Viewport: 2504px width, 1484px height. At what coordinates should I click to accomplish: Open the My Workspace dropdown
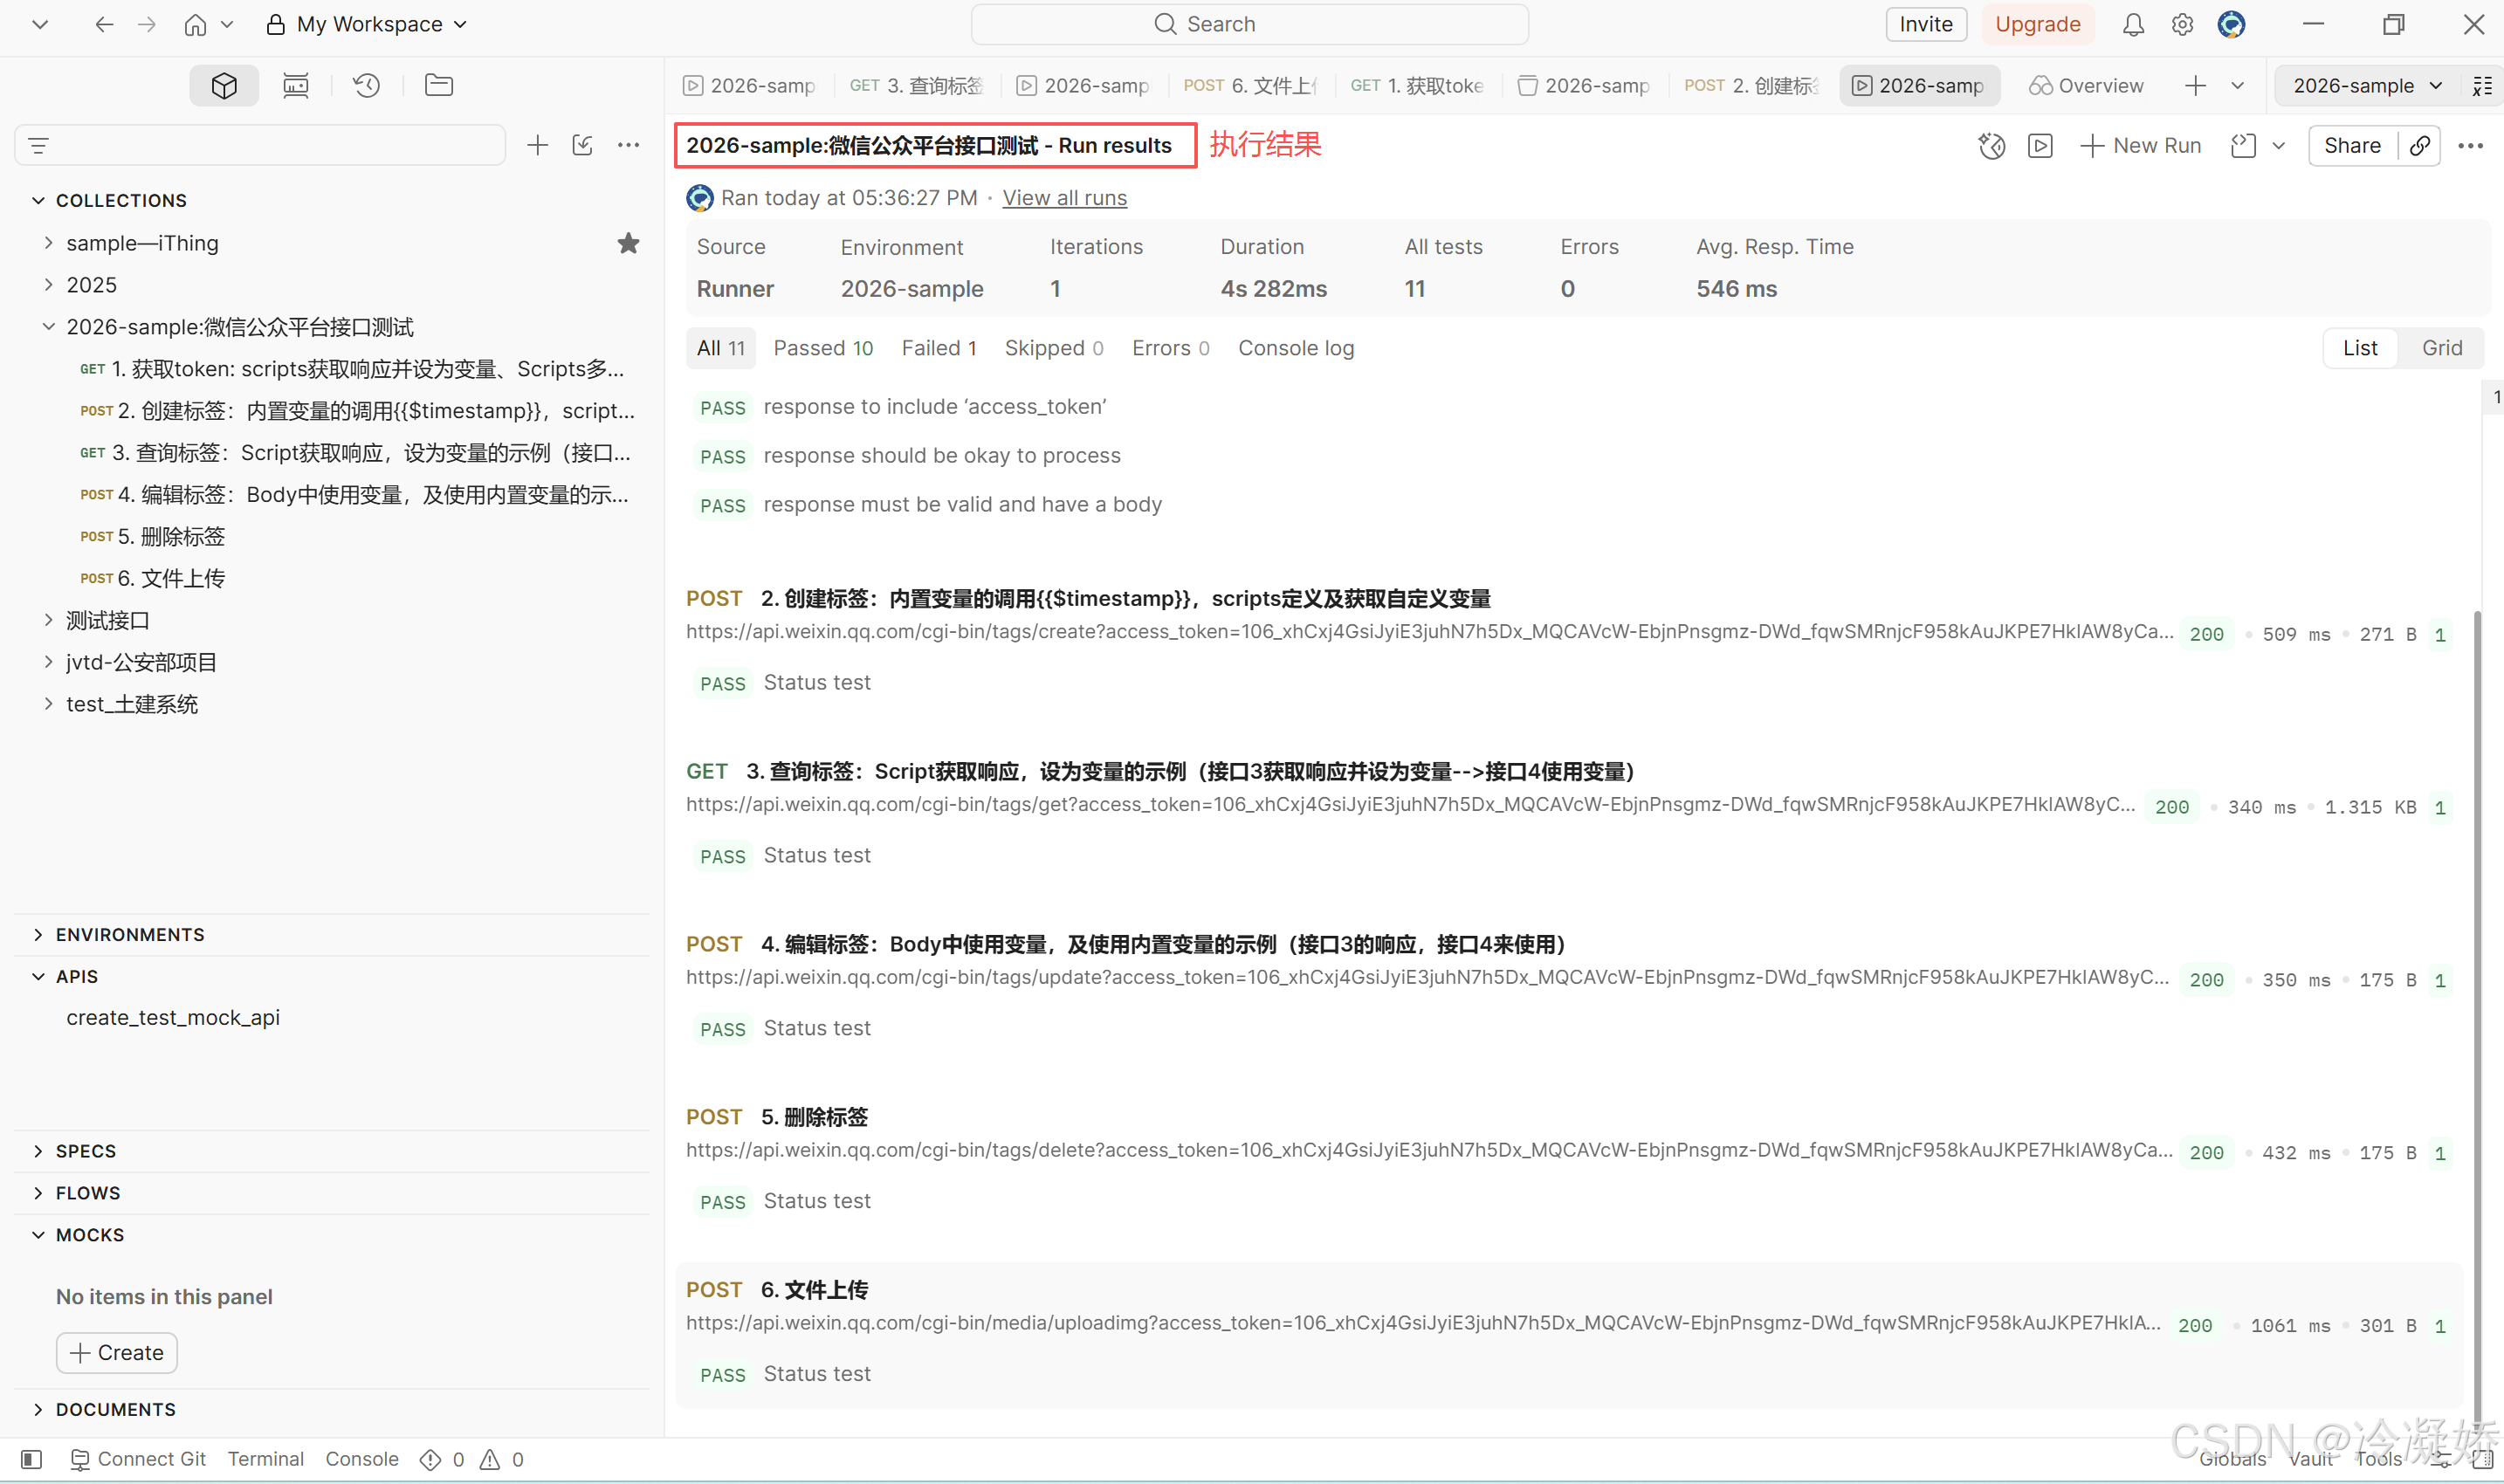367,24
